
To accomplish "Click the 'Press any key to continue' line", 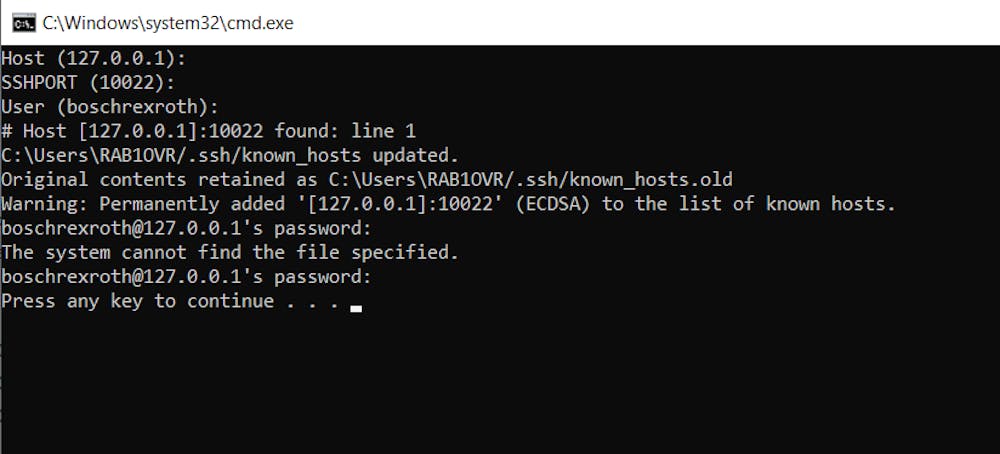I will [170, 301].
